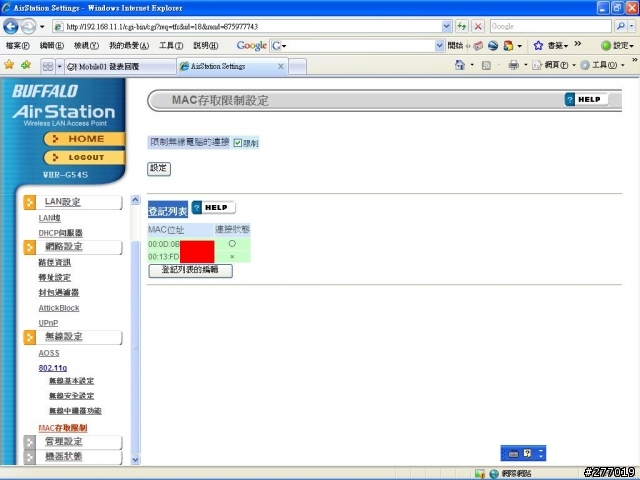Open the 路徑資訊 link
Image resolution: width=640 pixels, height=480 pixels.
point(54,262)
